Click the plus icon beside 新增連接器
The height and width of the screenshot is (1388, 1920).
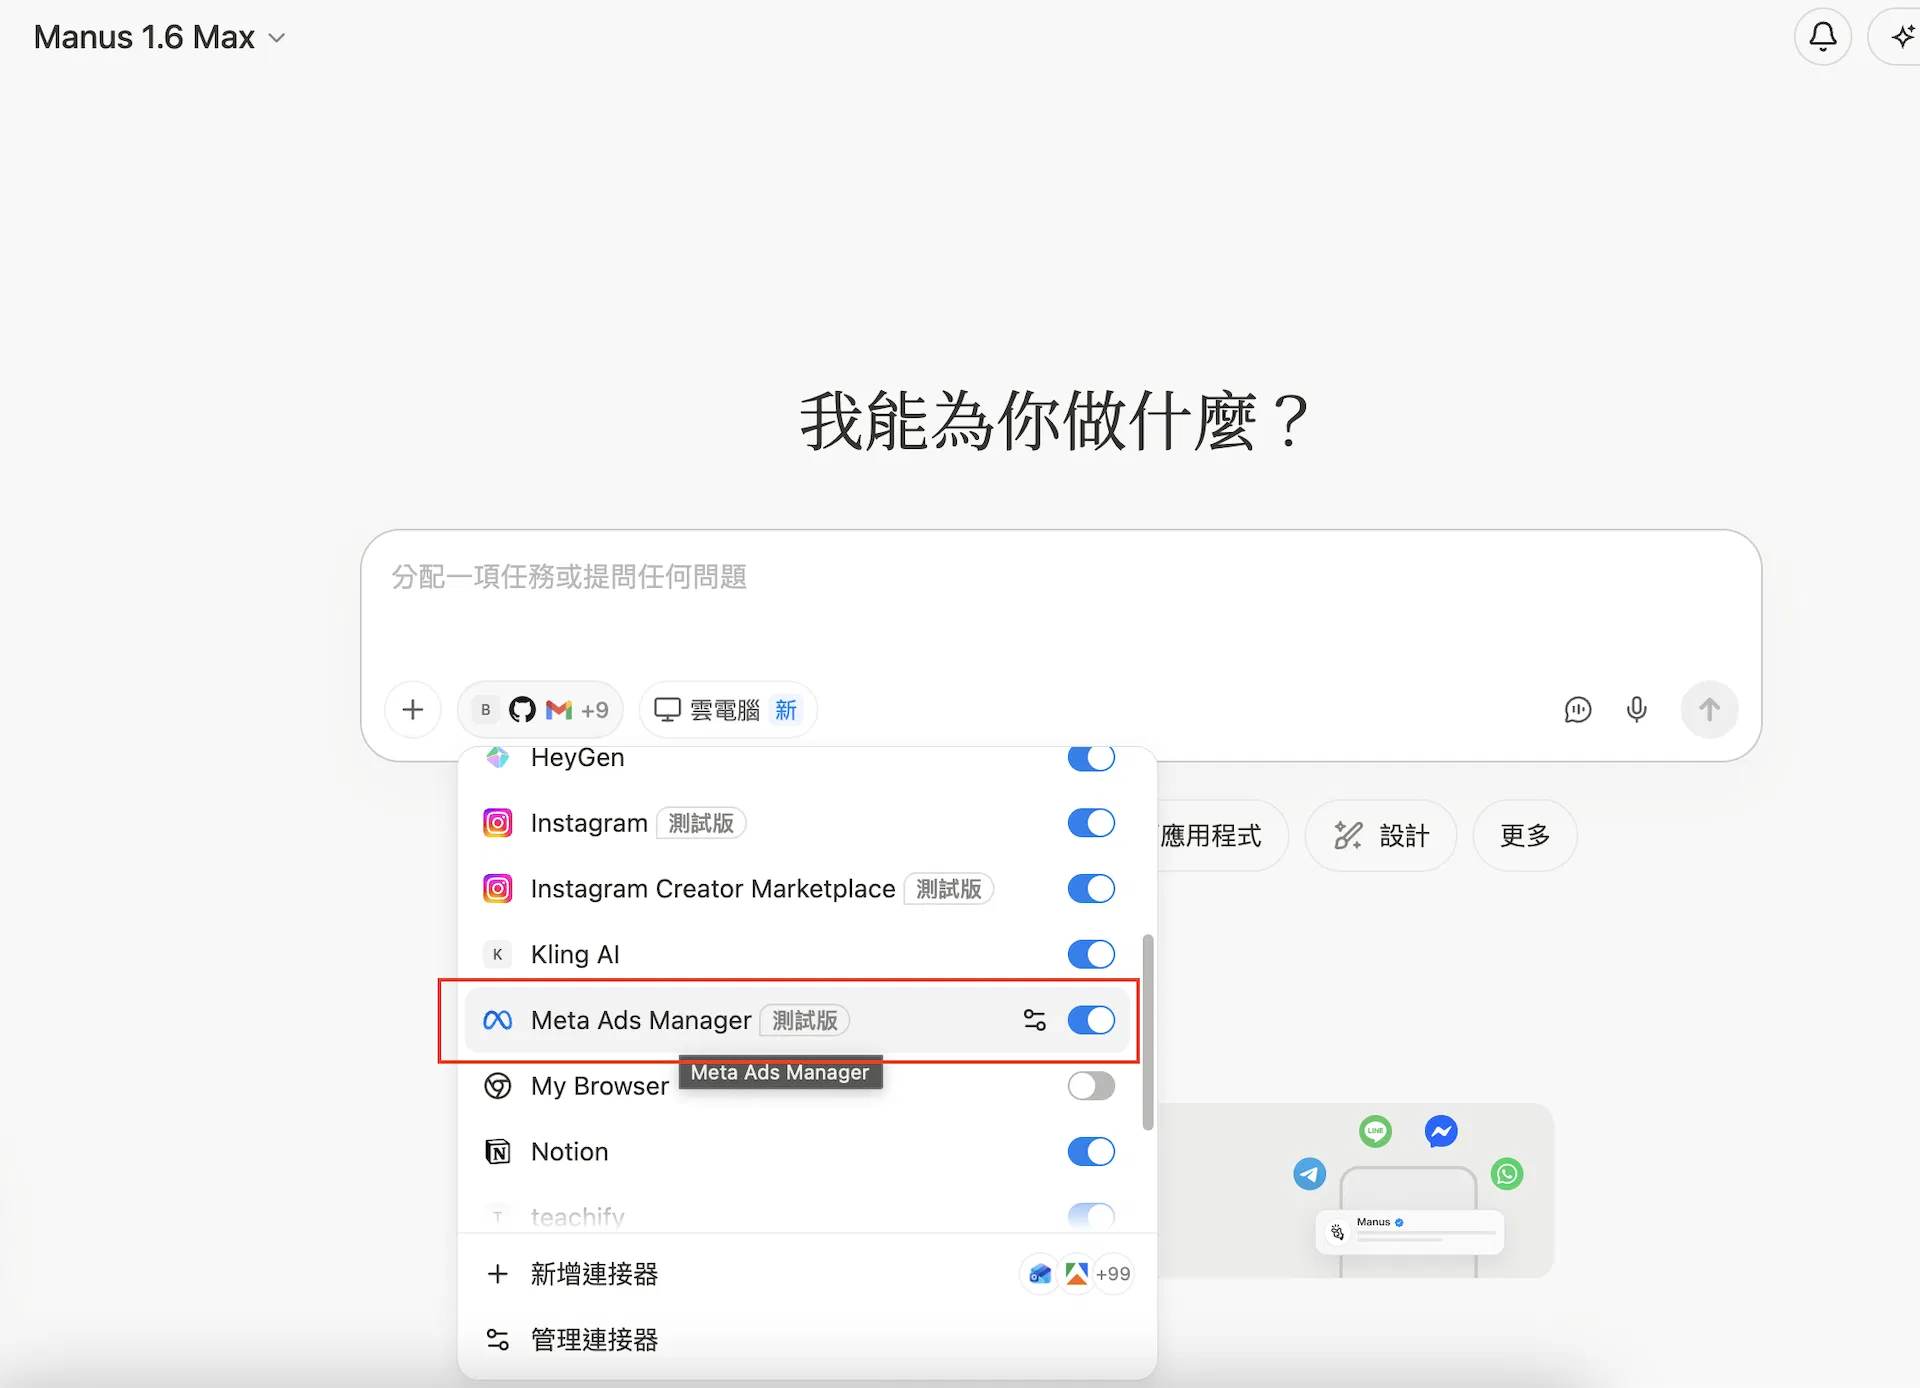pos(497,1274)
